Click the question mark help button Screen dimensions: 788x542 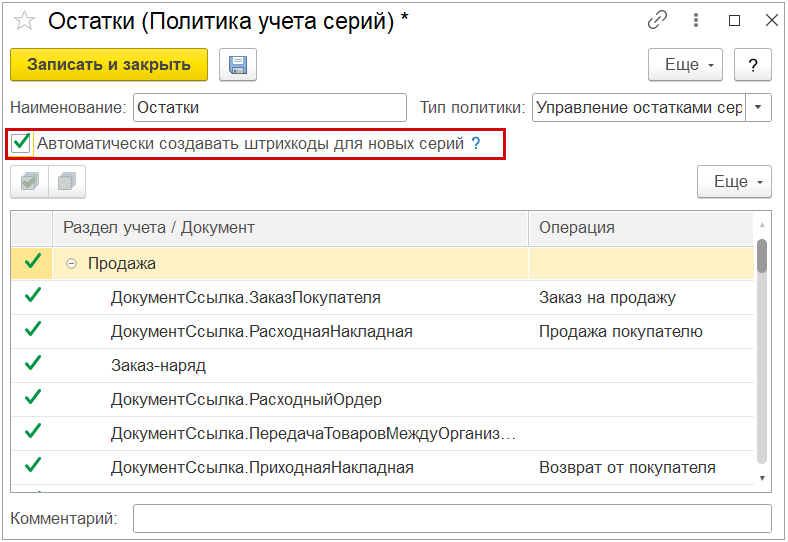click(x=752, y=65)
